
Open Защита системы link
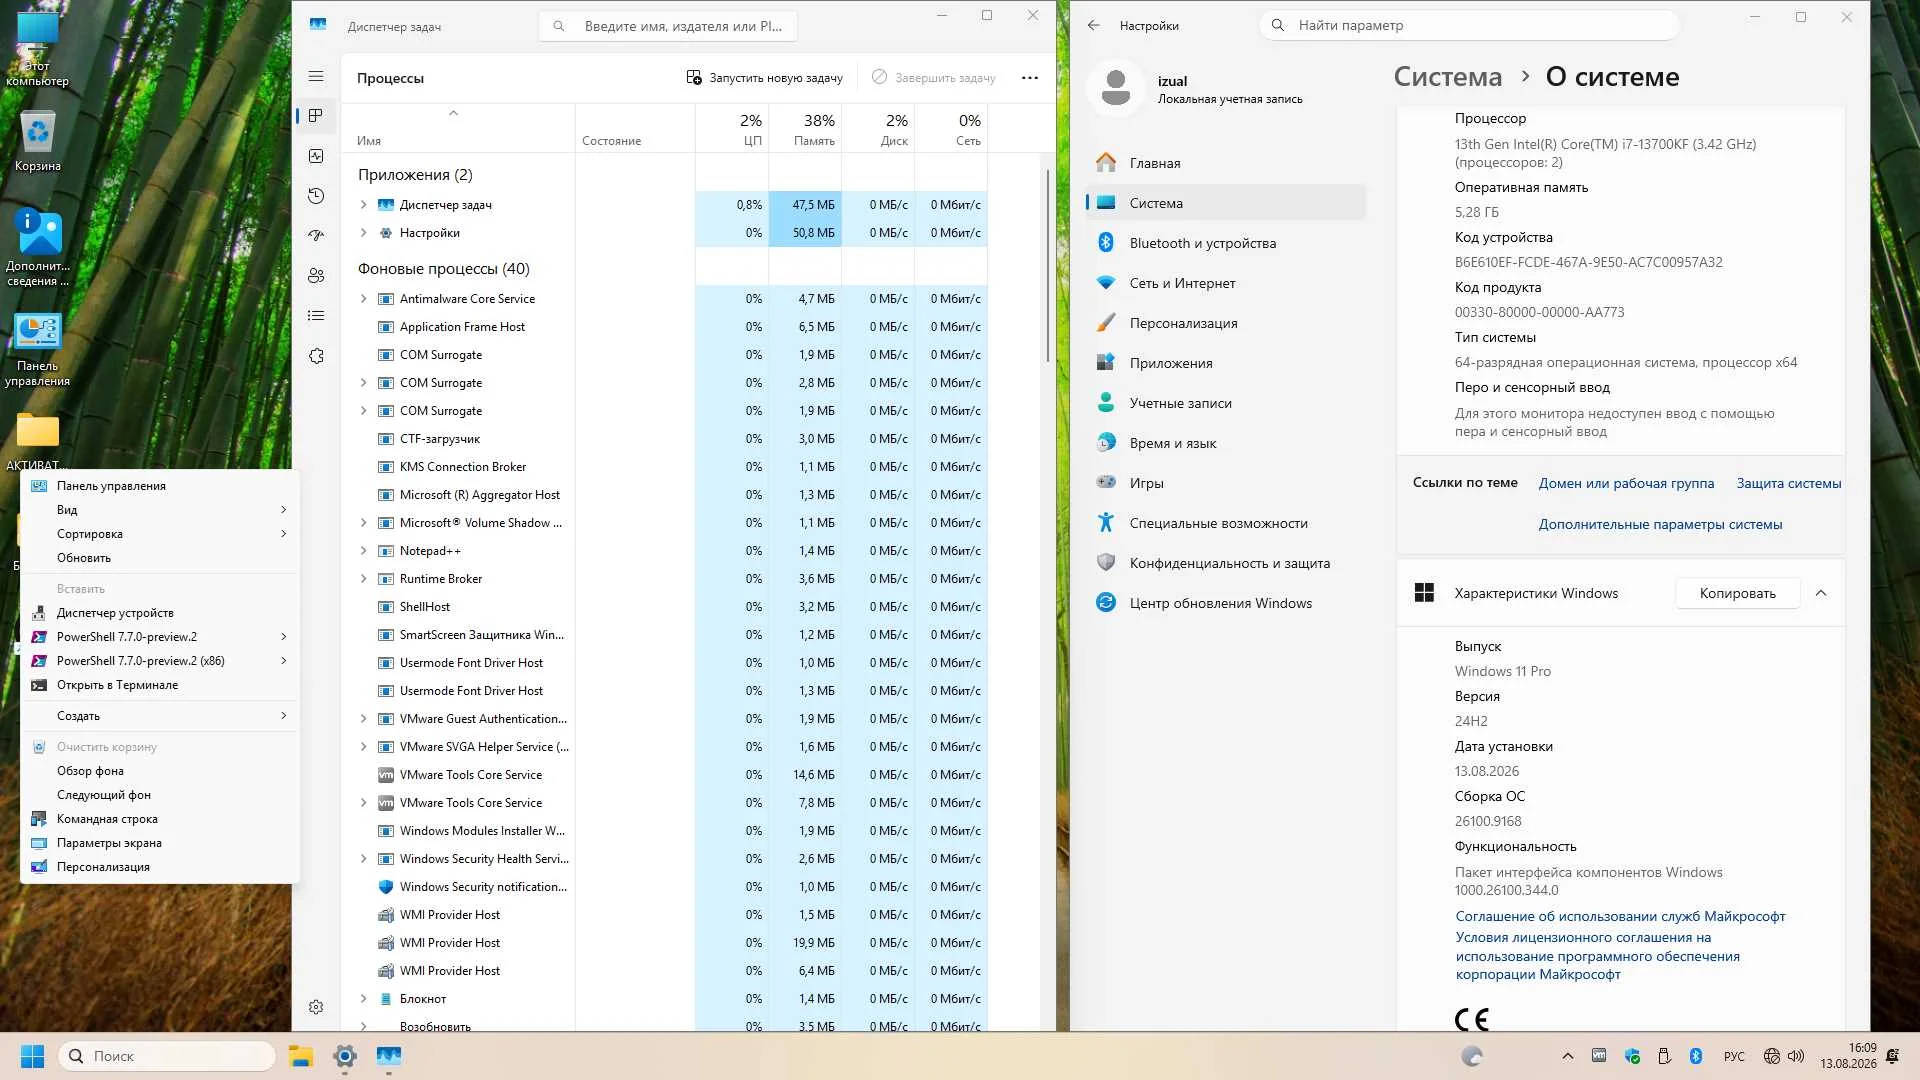(x=1789, y=483)
